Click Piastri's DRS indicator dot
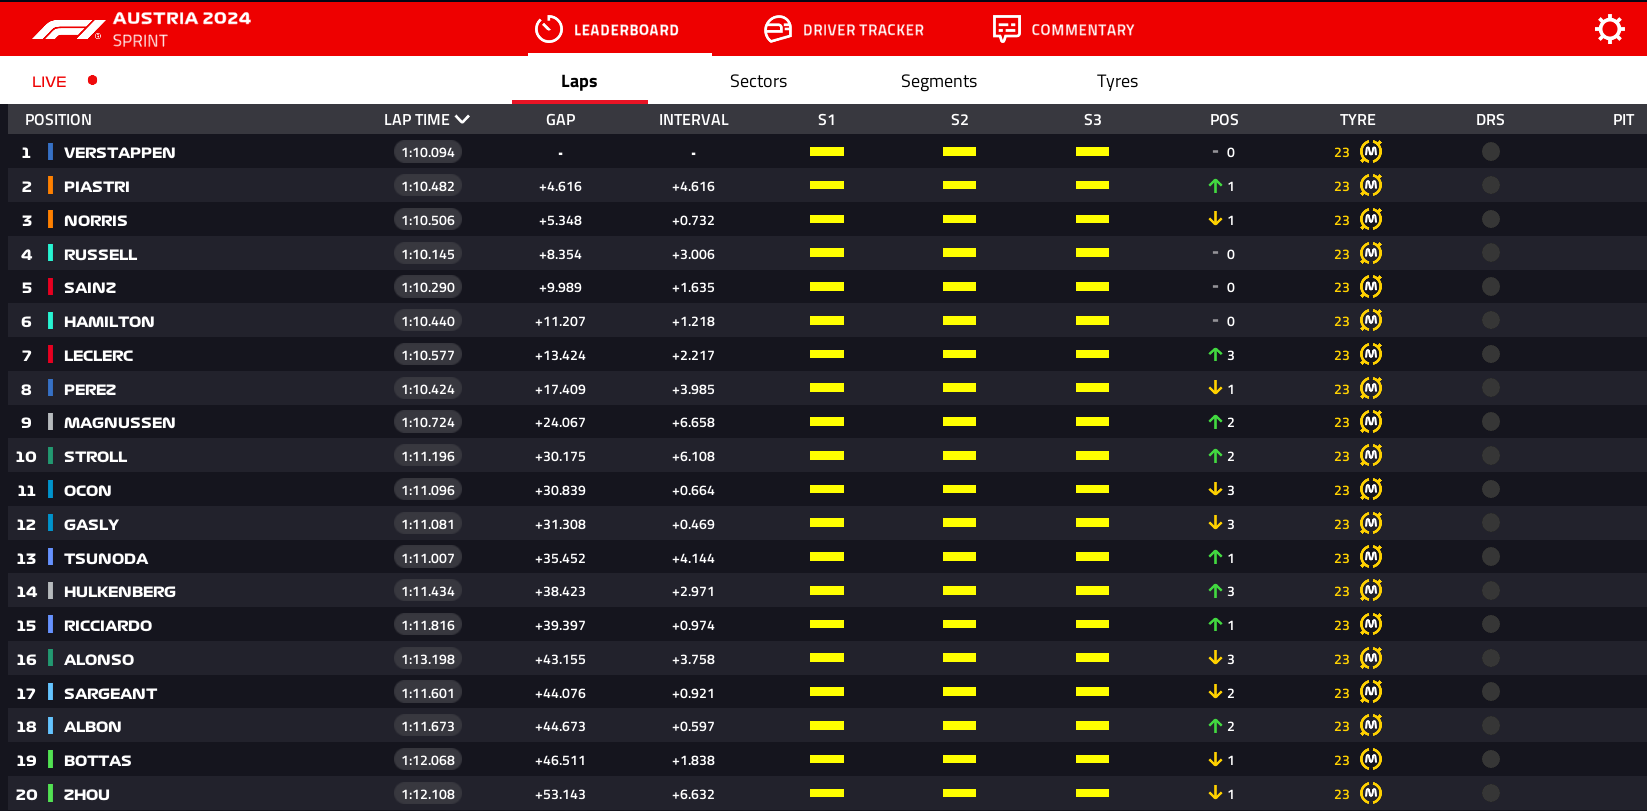Viewport: 1647px width, 811px height. 1491,186
